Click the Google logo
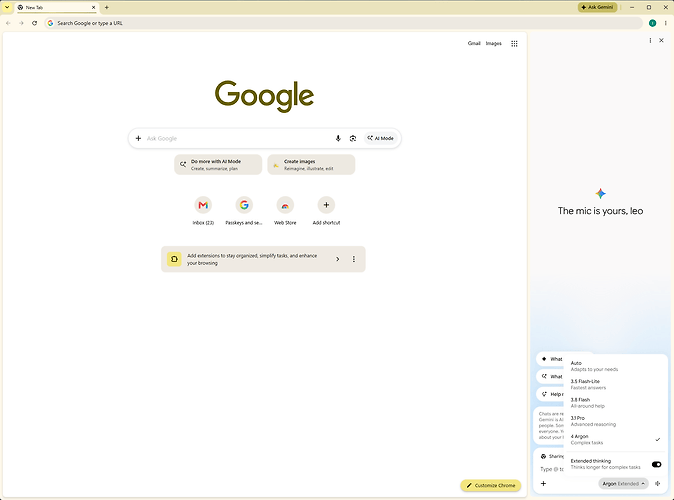Viewport: 674px width, 500px height. 264,96
